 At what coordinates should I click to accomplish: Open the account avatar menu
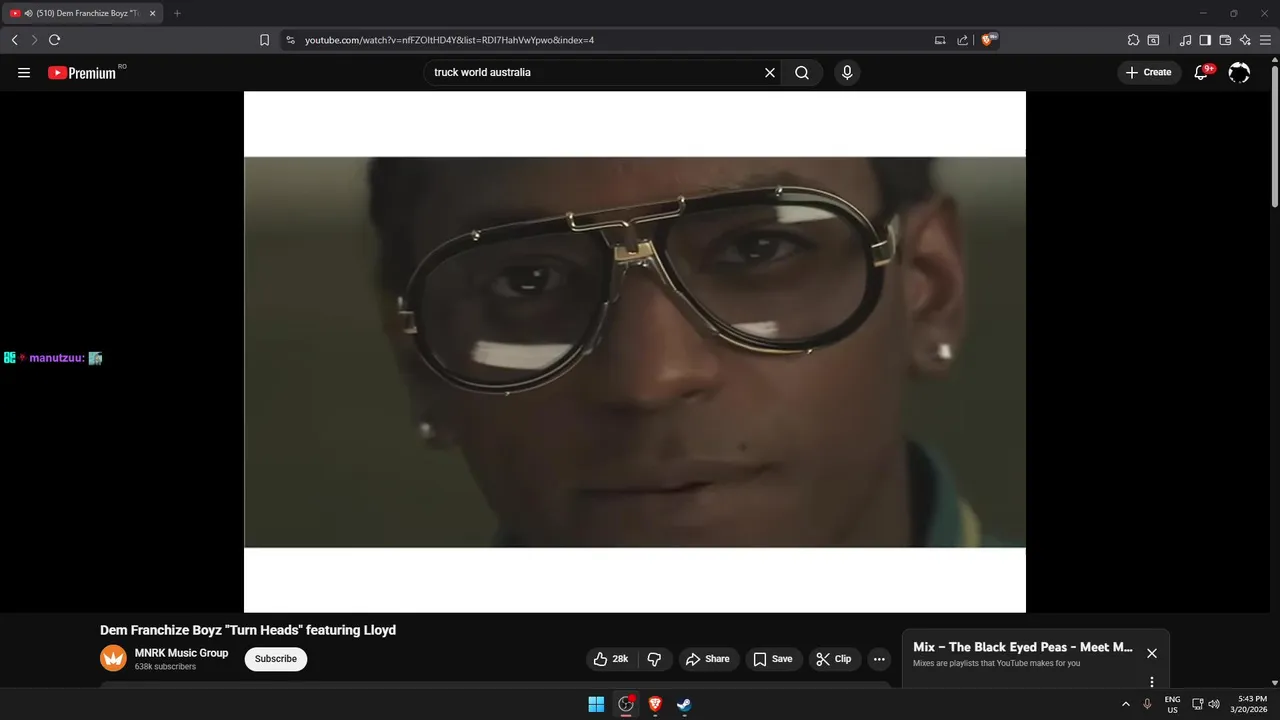1239,72
